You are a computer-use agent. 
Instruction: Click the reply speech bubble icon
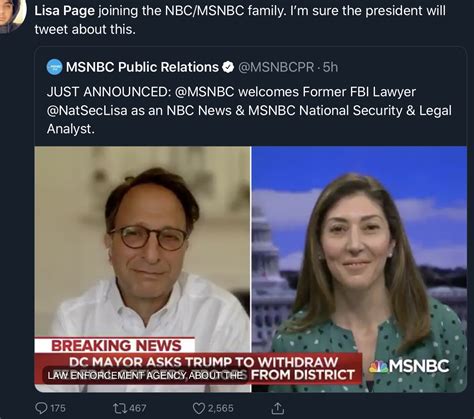(41, 408)
